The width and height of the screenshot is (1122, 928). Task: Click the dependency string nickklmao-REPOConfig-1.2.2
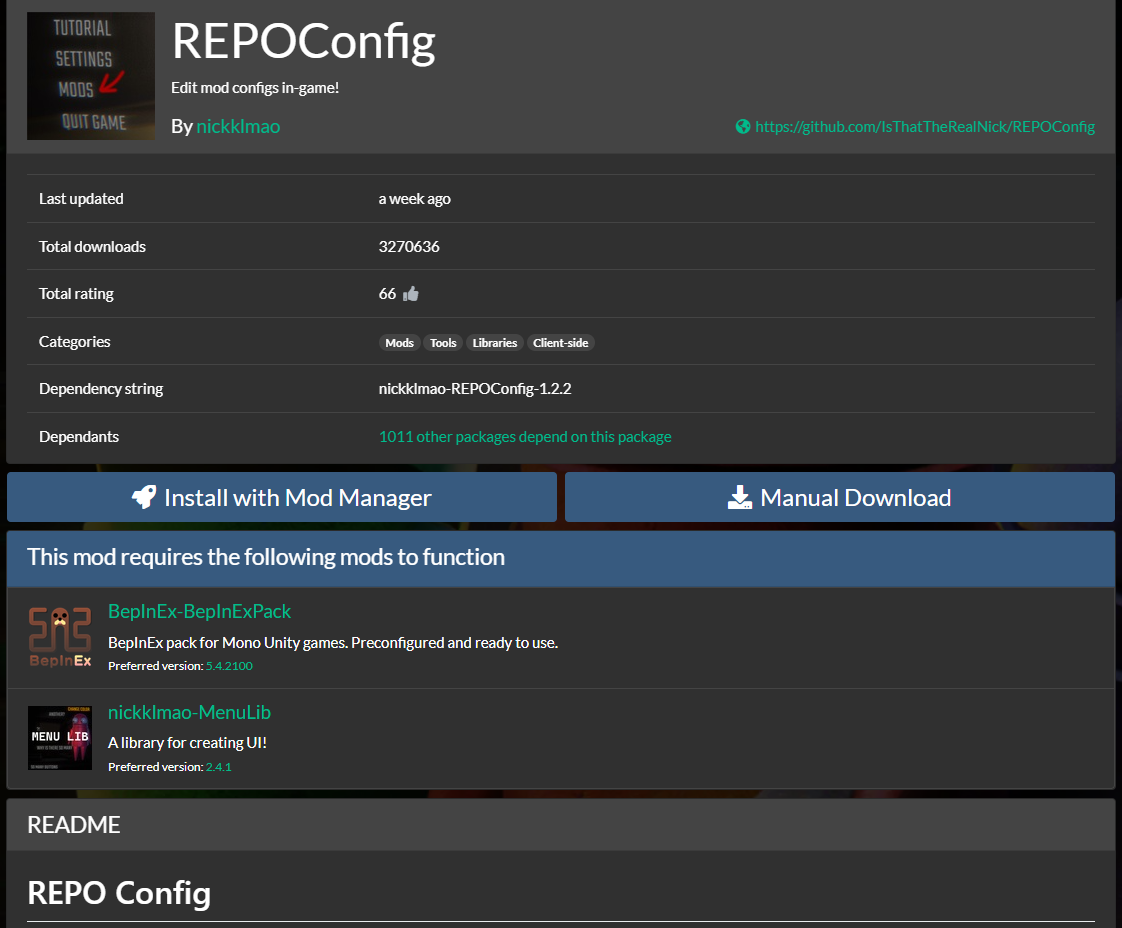point(475,389)
